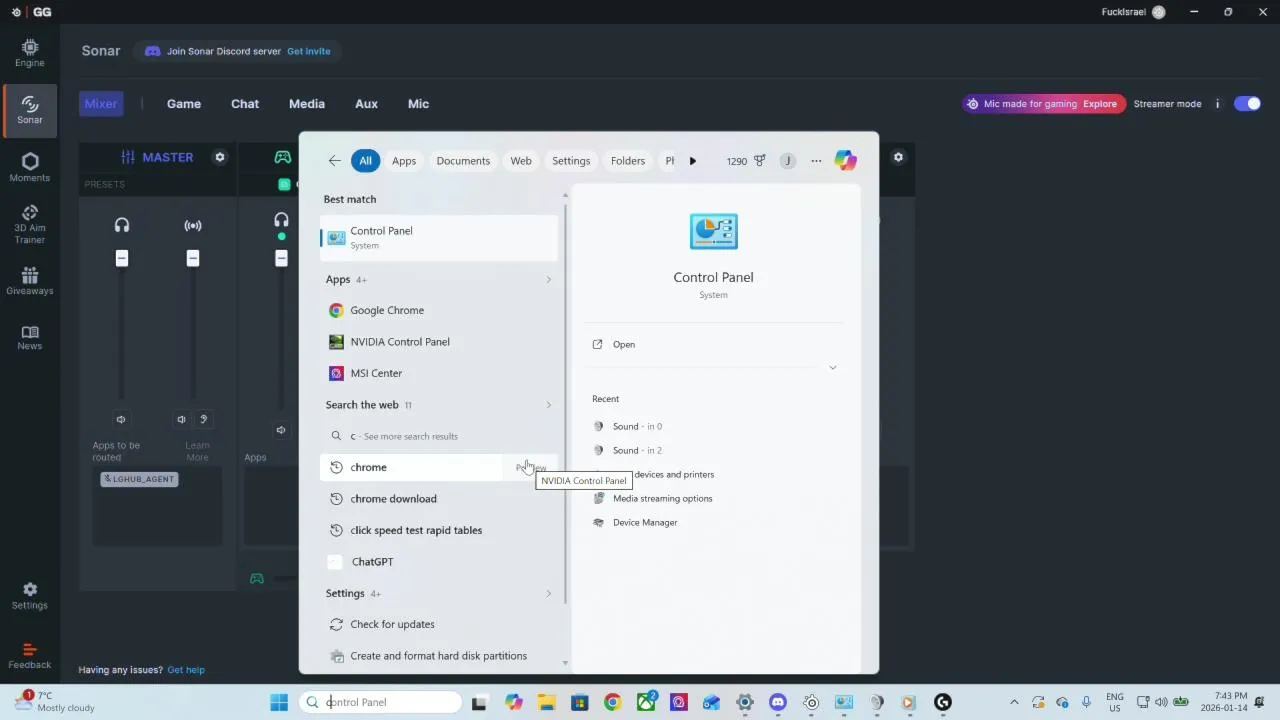Expand the Search the web results group
This screenshot has width=1280, height=720.
(x=548, y=405)
